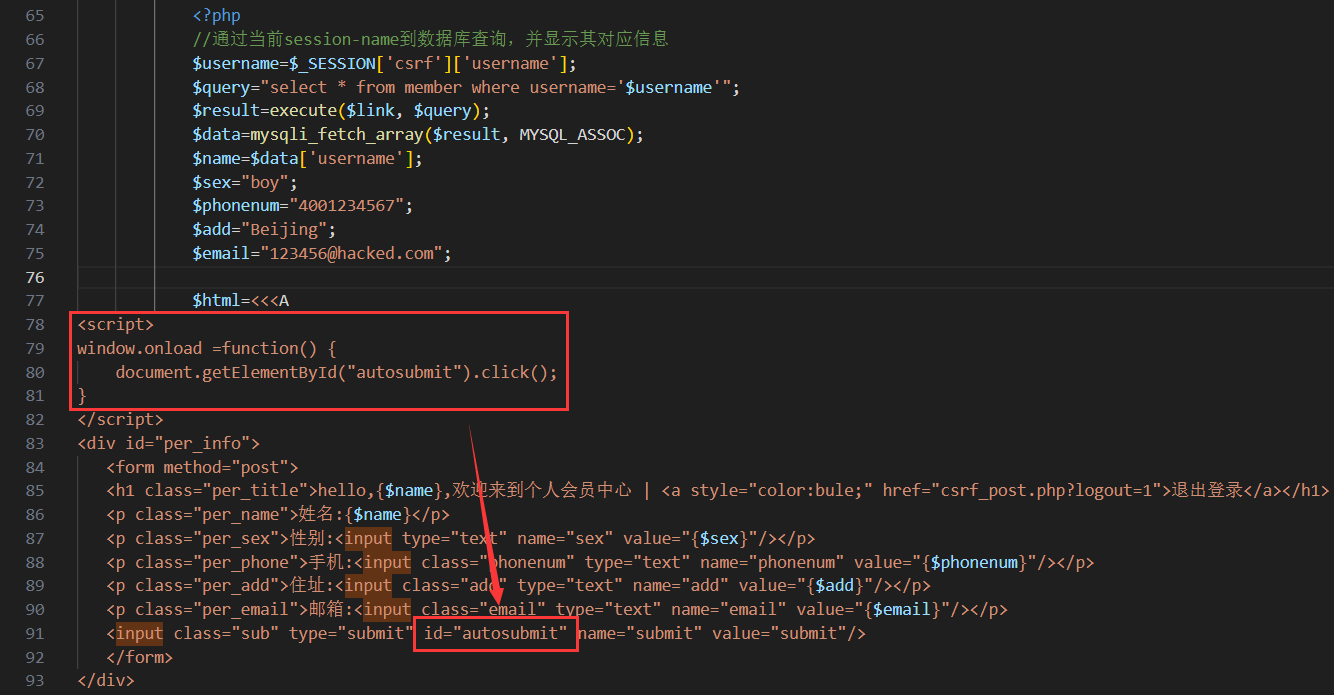Click the execute($link, $query) call

tap(375, 111)
